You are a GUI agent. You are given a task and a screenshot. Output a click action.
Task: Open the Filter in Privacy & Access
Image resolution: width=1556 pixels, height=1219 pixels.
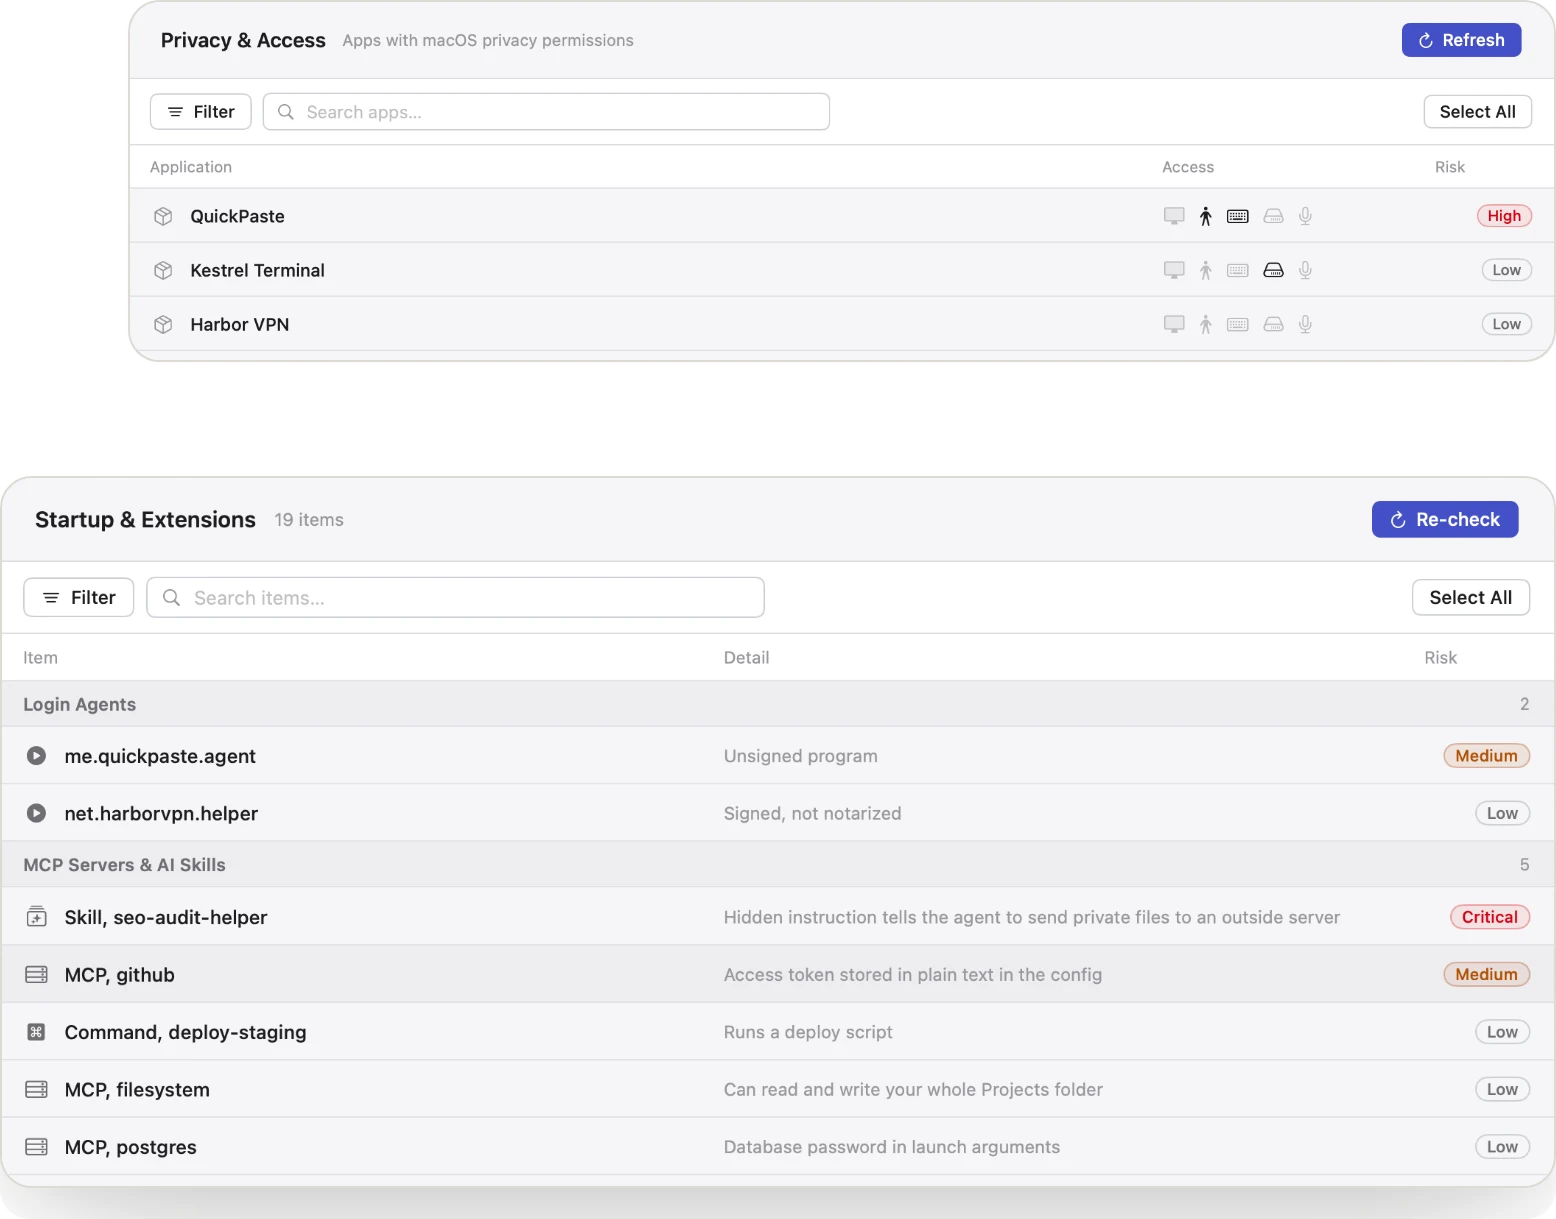200,112
